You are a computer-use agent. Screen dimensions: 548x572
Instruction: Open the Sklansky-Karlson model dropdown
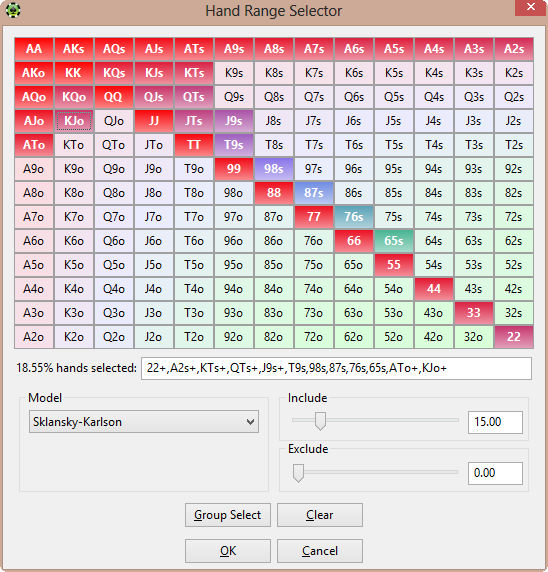tap(144, 422)
